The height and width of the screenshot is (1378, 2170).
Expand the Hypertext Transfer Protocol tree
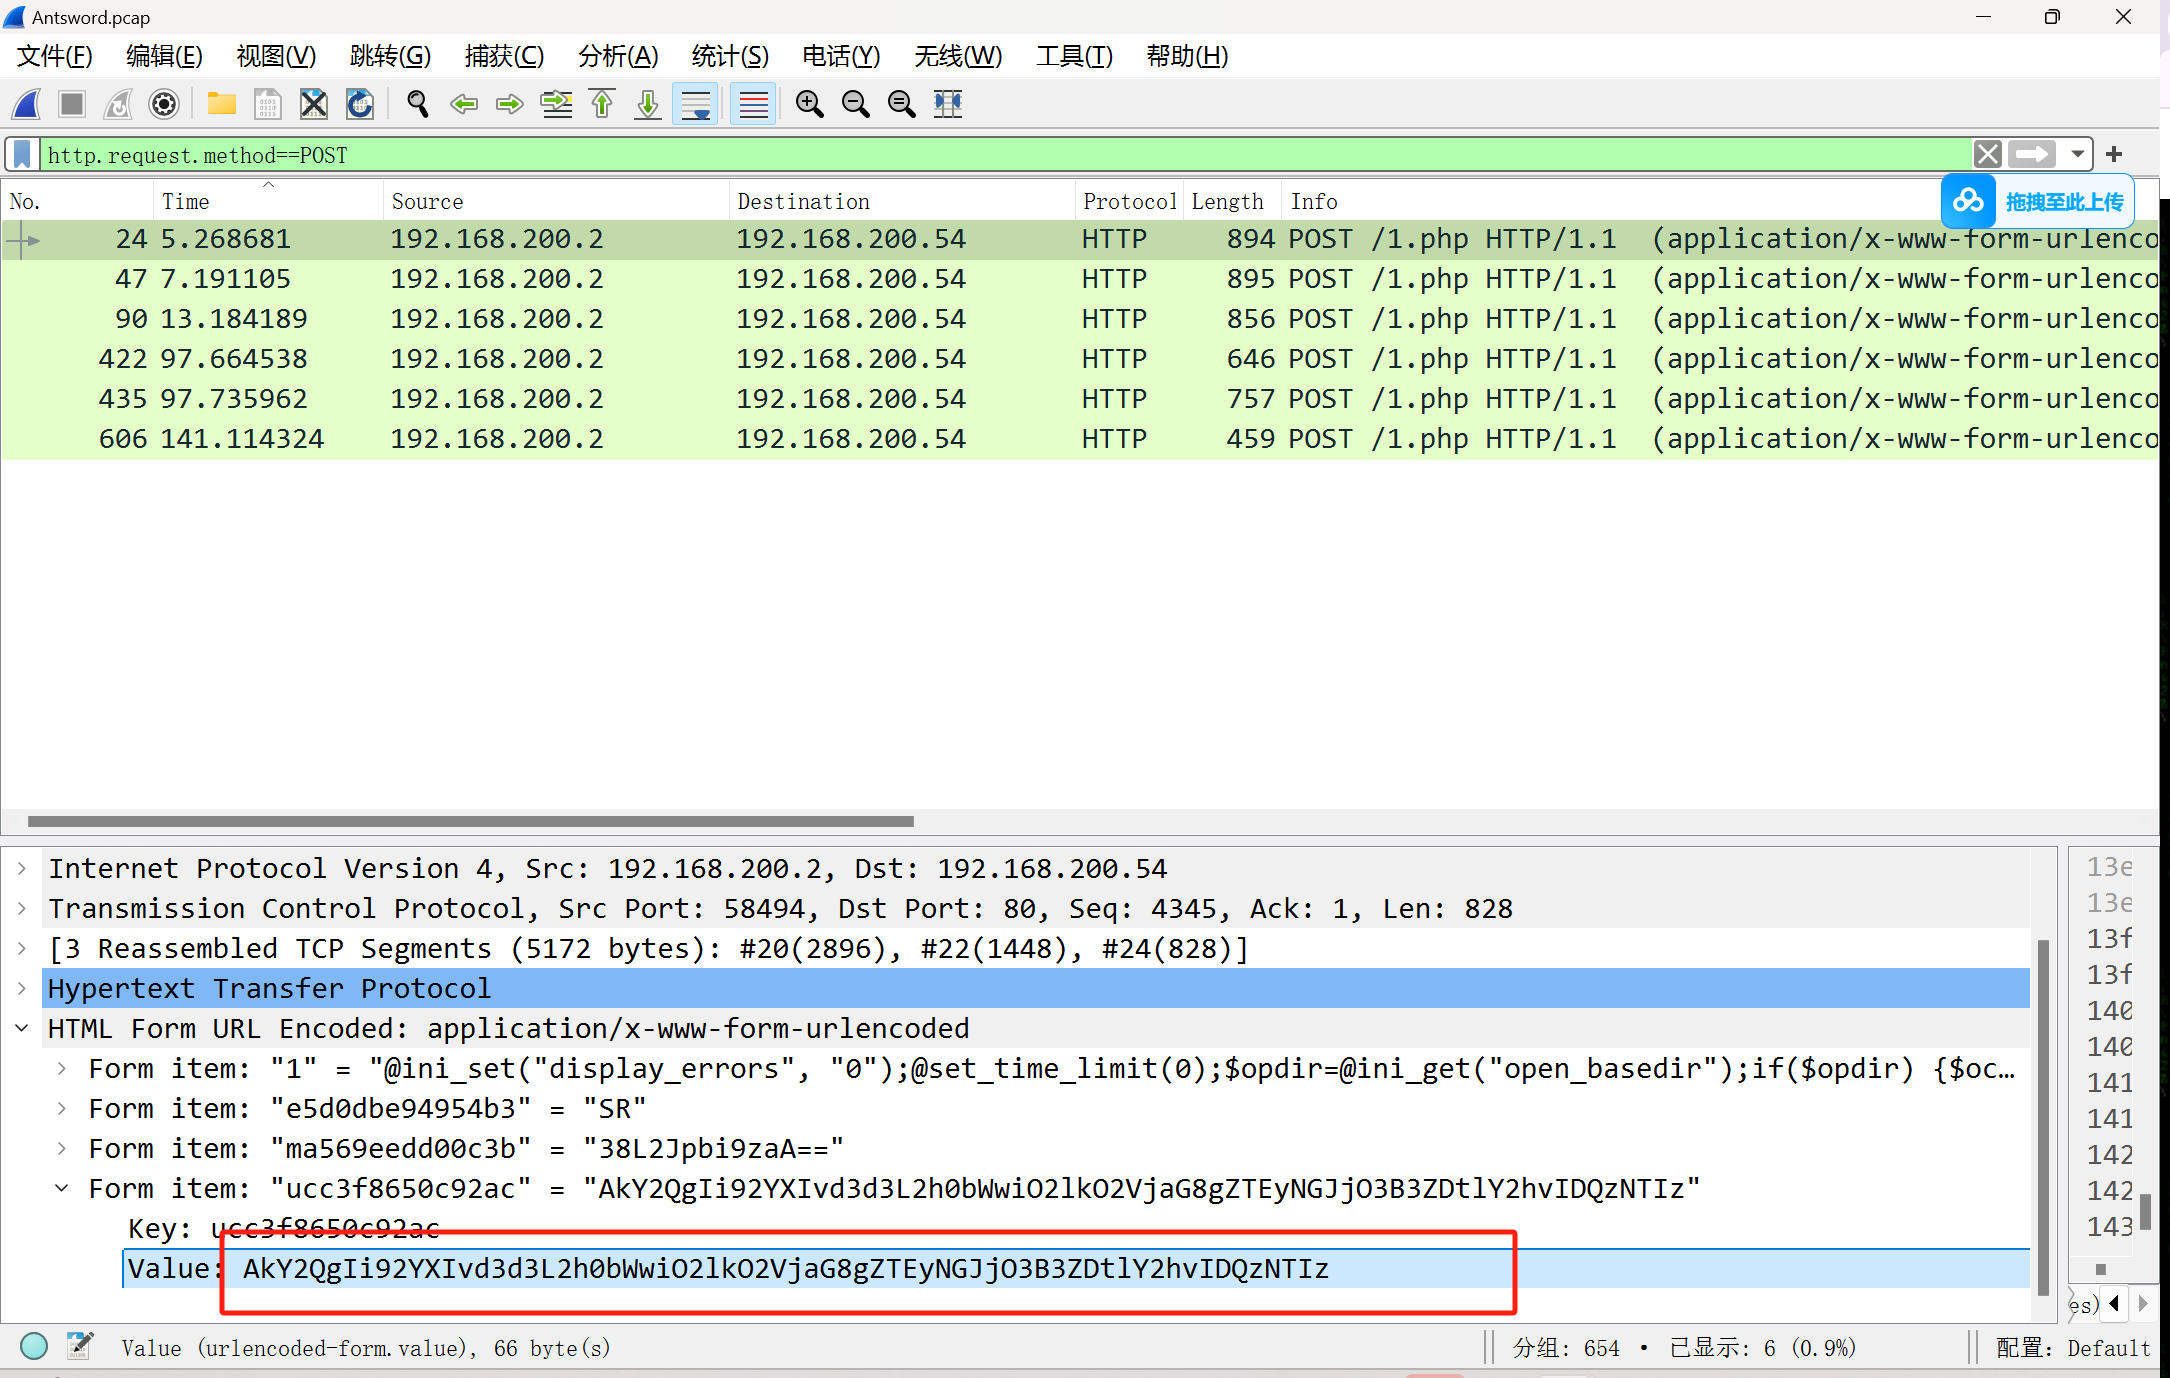(22, 988)
